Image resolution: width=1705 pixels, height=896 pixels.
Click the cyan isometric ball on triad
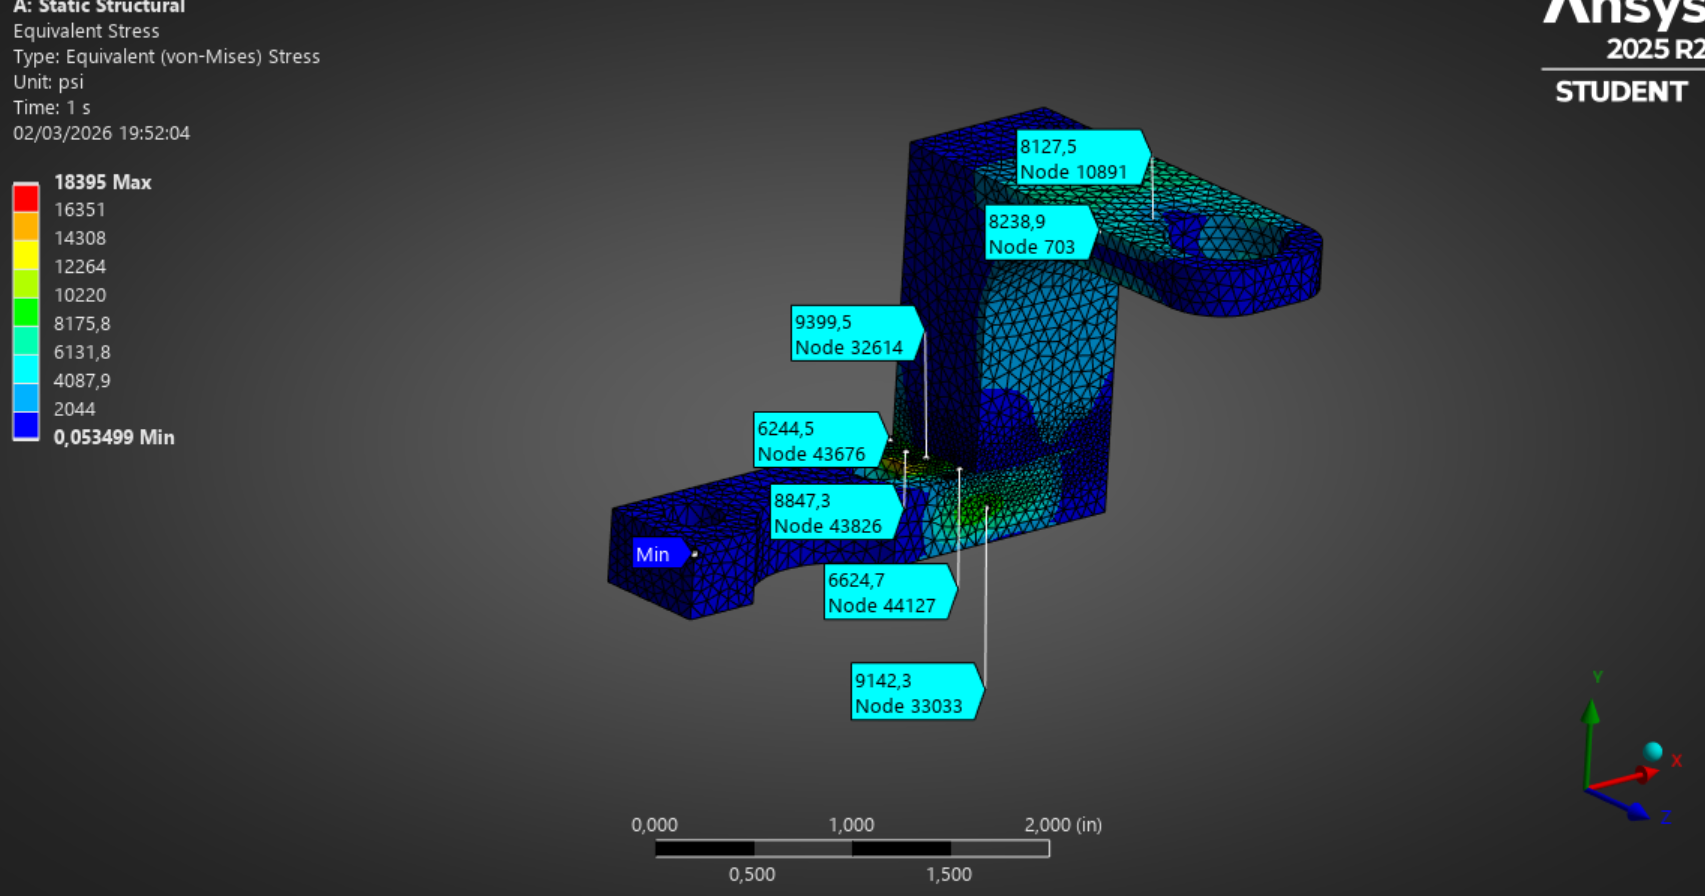tap(1653, 751)
